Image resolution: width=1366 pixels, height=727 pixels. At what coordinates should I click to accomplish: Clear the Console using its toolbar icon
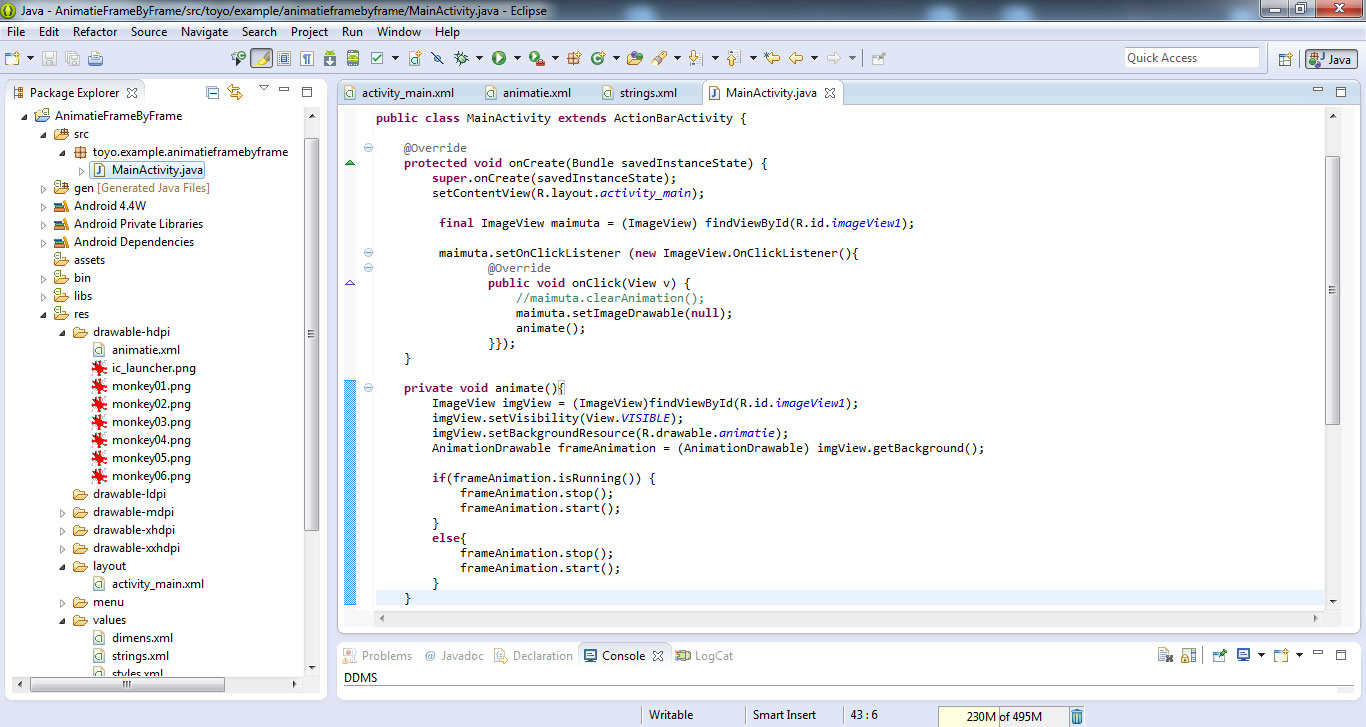(x=1164, y=655)
